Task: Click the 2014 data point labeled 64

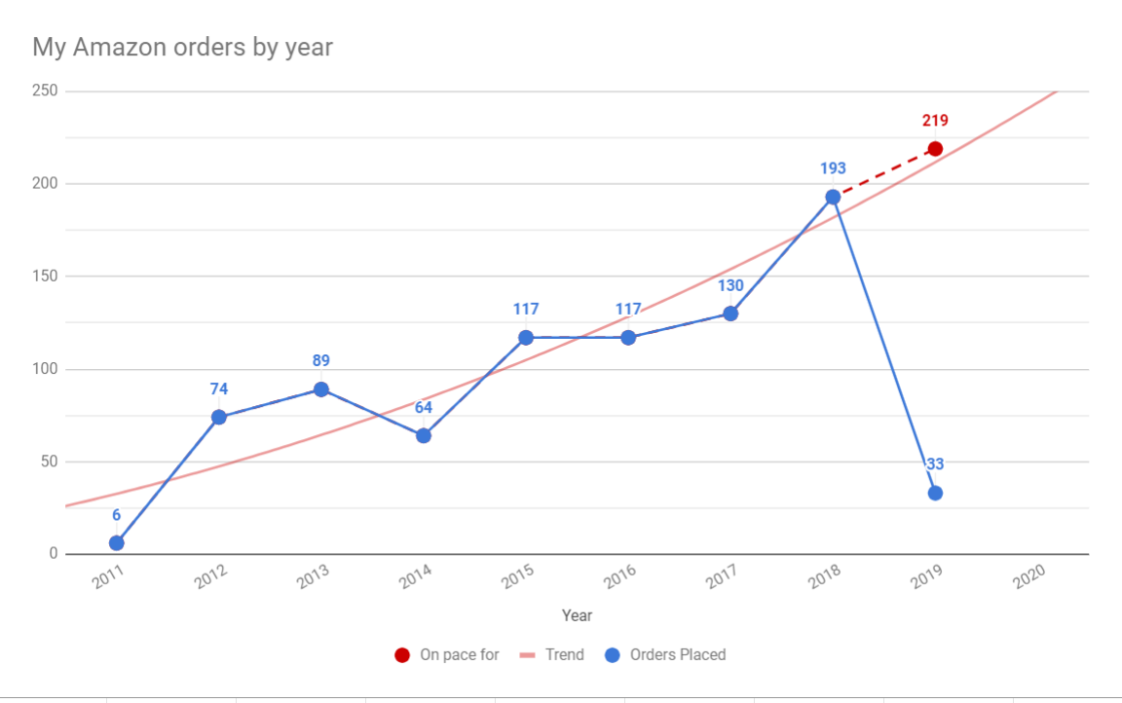Action: pos(423,436)
